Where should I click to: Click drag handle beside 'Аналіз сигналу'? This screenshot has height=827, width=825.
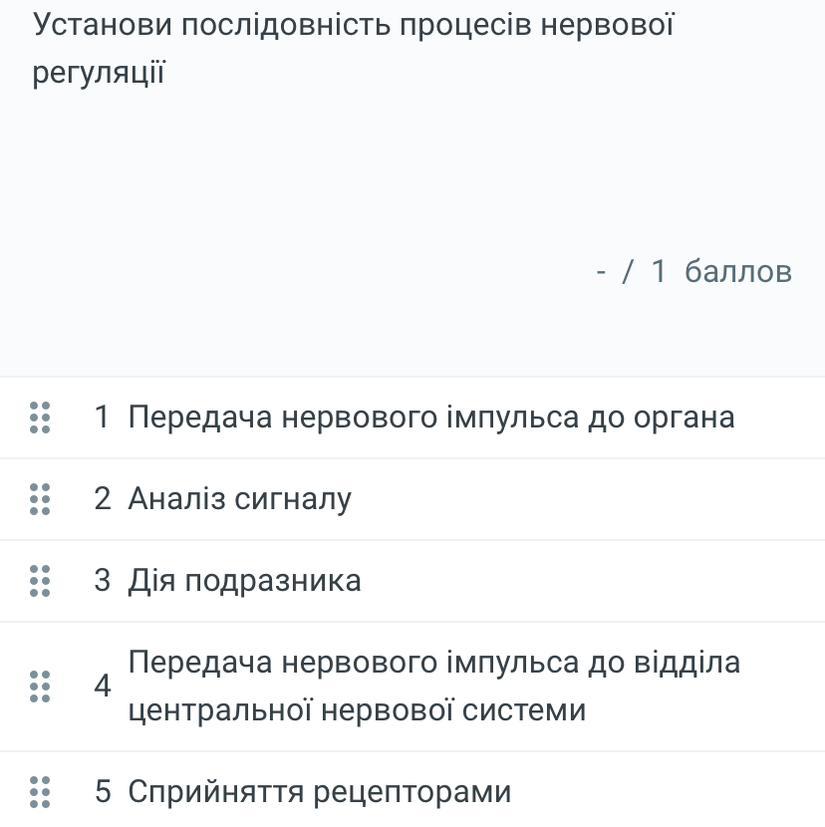pos(40,498)
